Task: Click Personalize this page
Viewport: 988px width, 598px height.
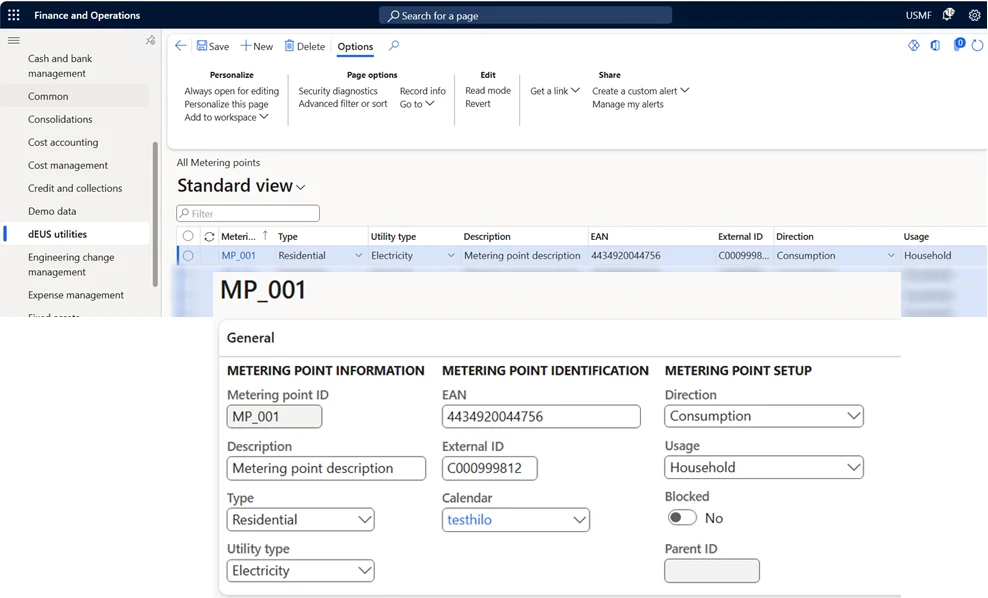Action: [226, 104]
